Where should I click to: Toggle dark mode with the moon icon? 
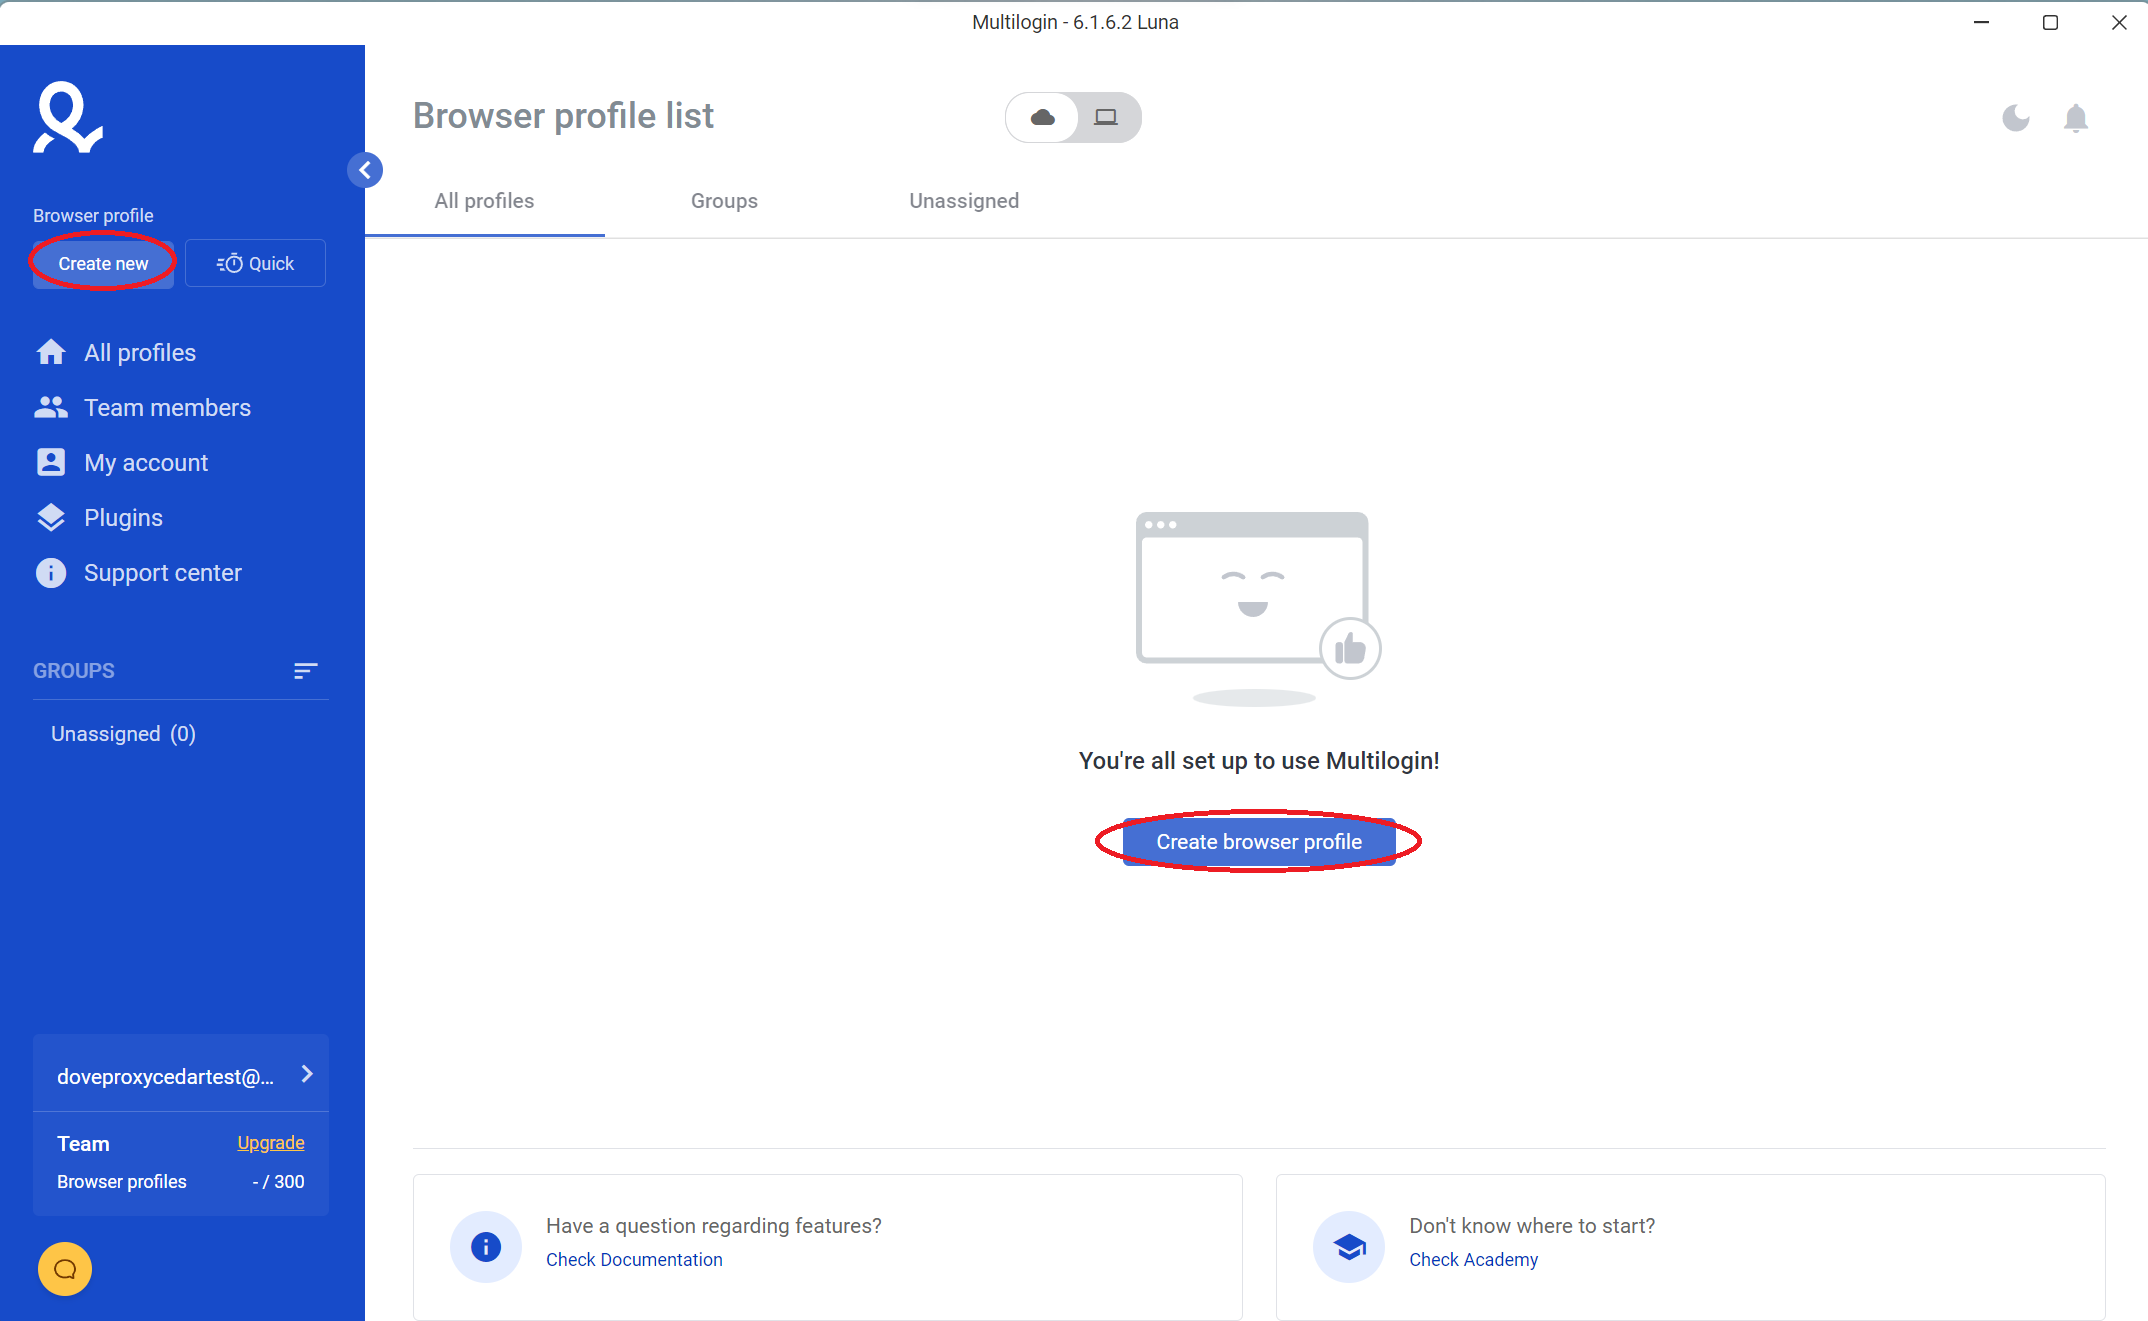[x=2016, y=118]
